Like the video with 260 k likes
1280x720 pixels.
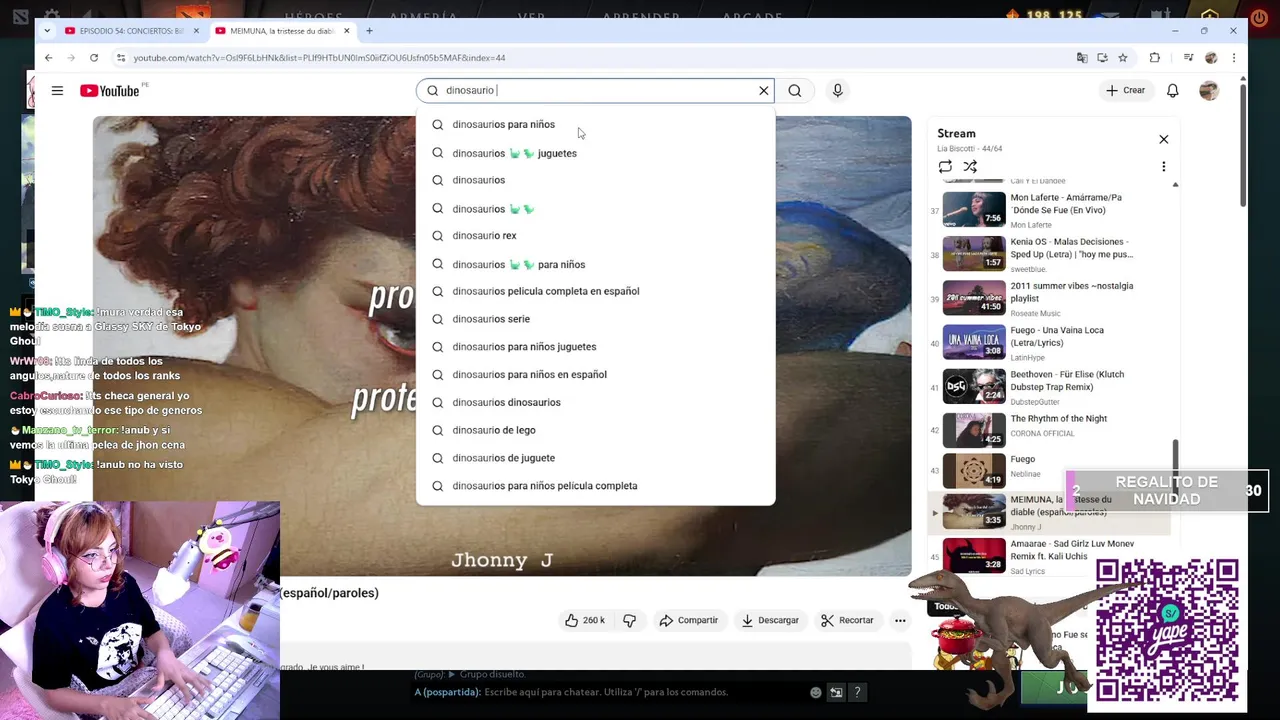click(585, 620)
